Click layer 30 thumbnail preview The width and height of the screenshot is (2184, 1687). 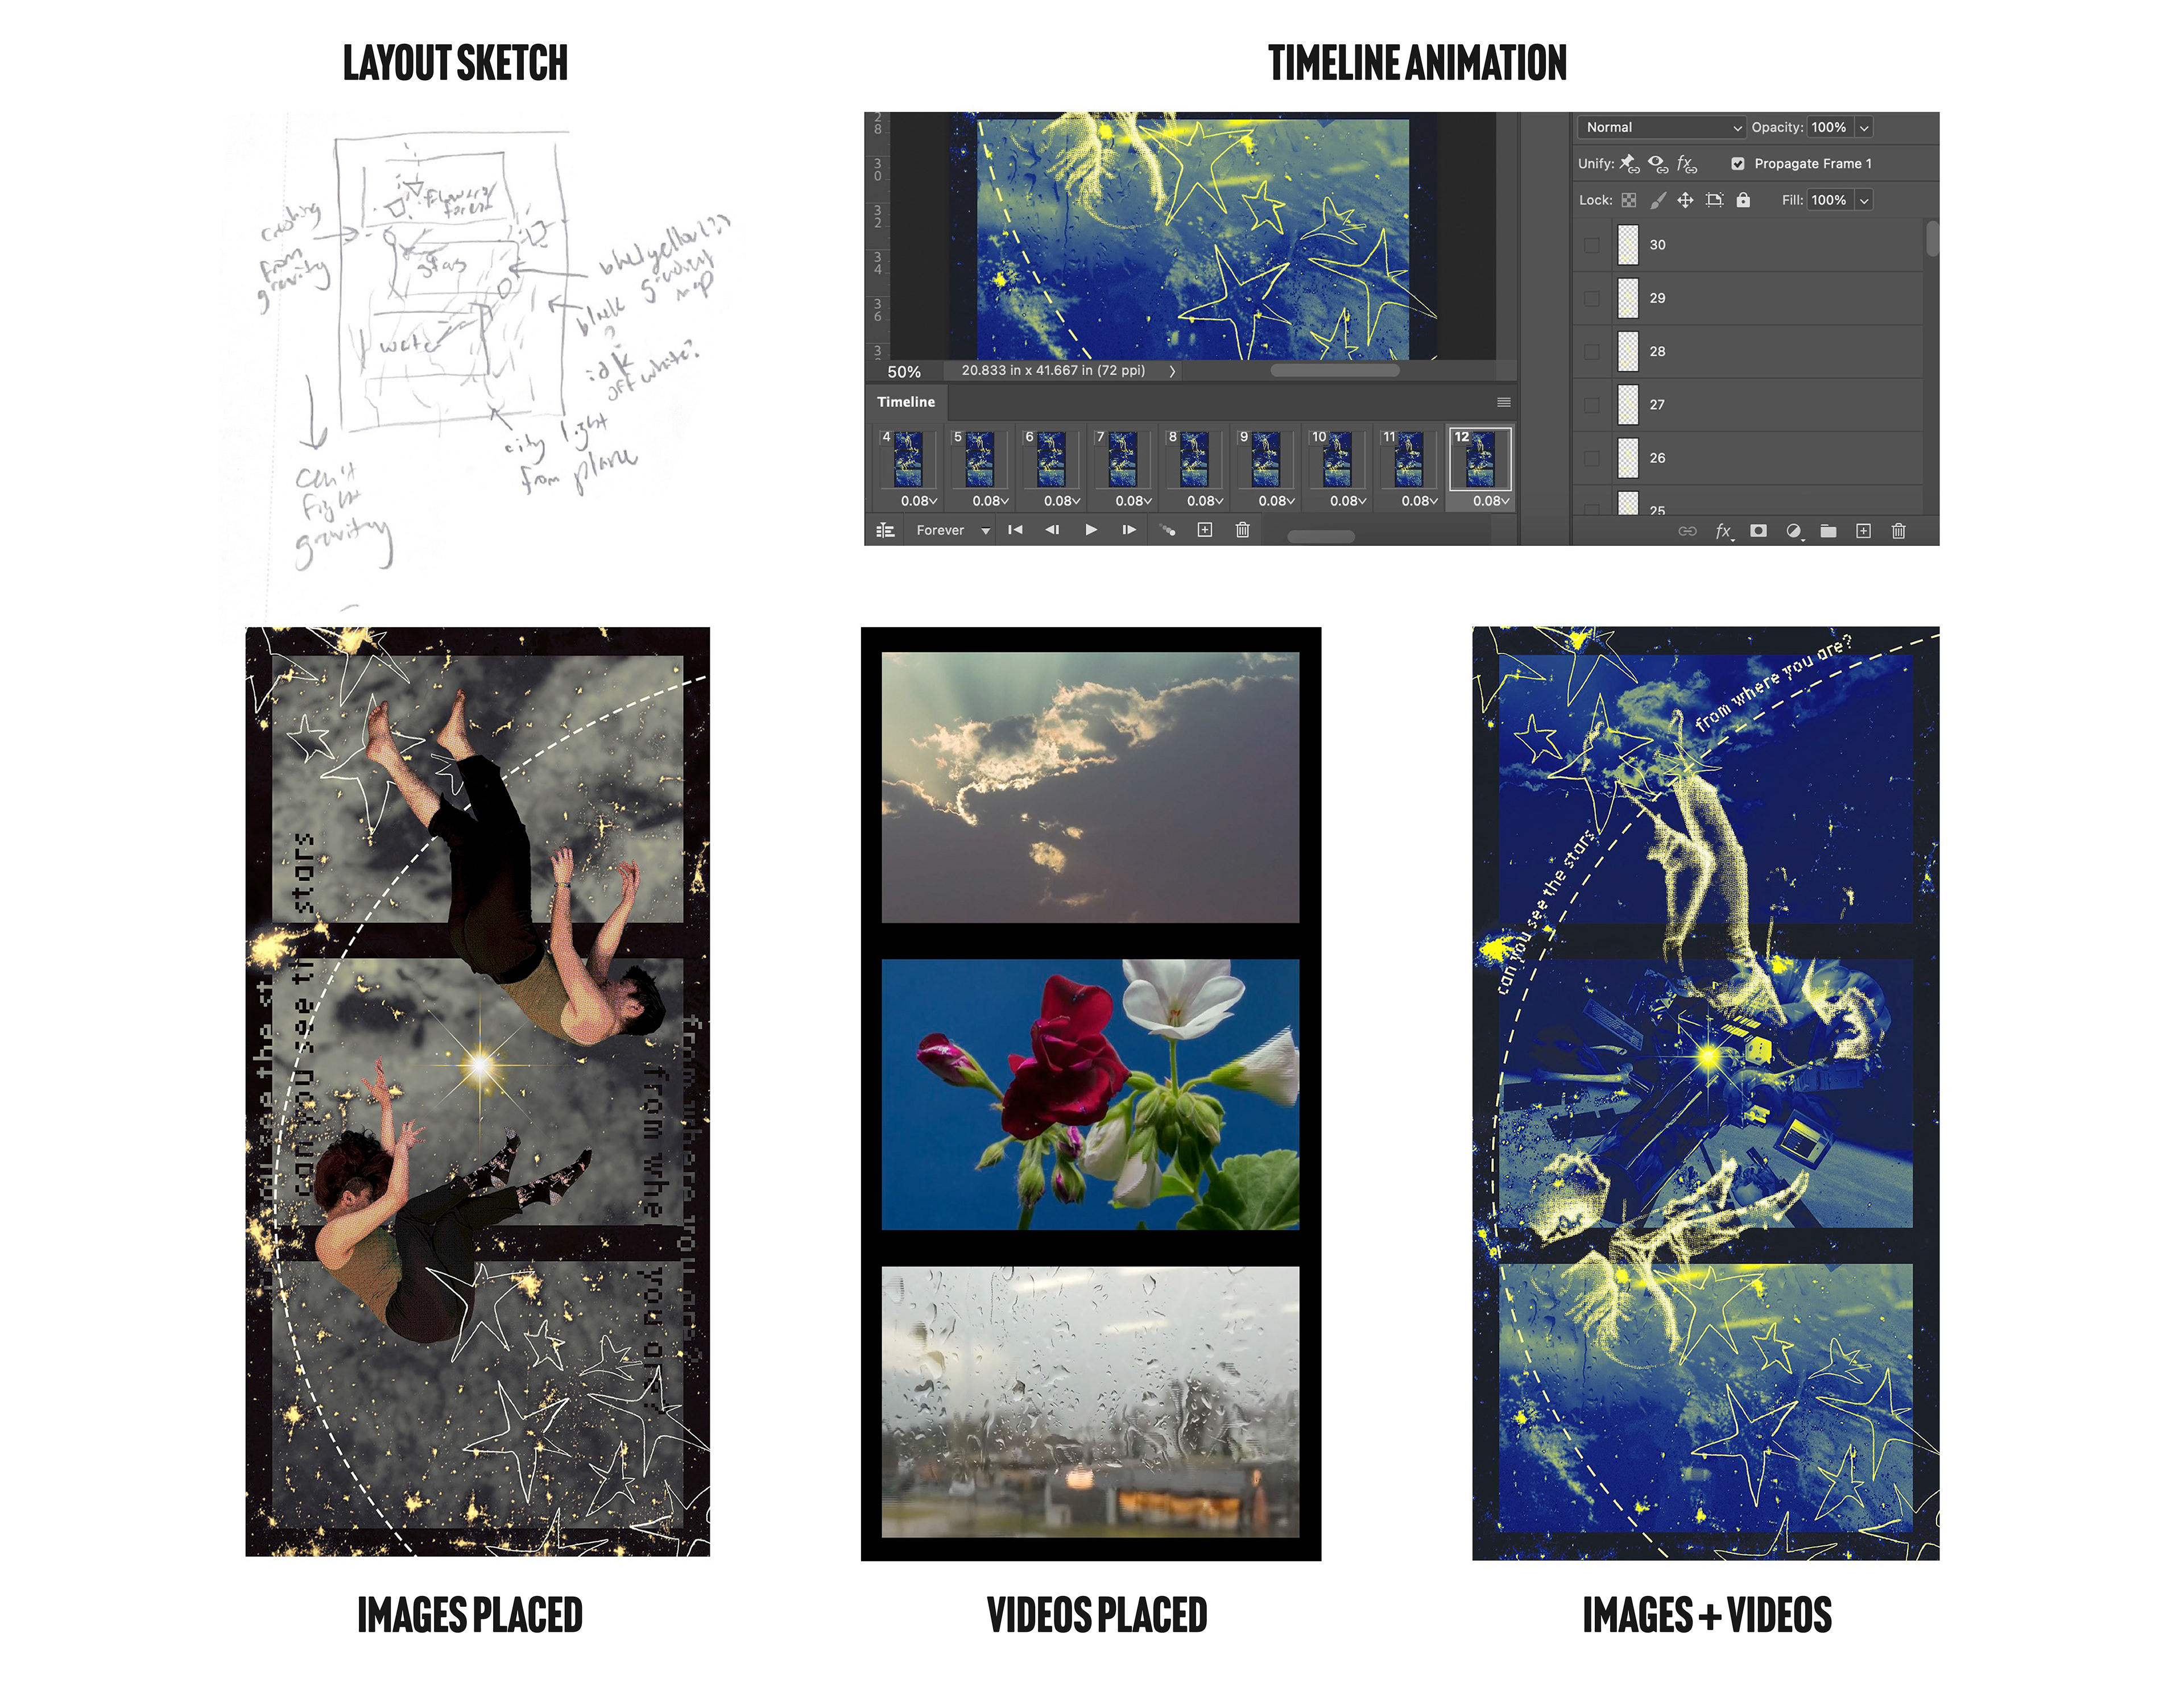[1628, 245]
